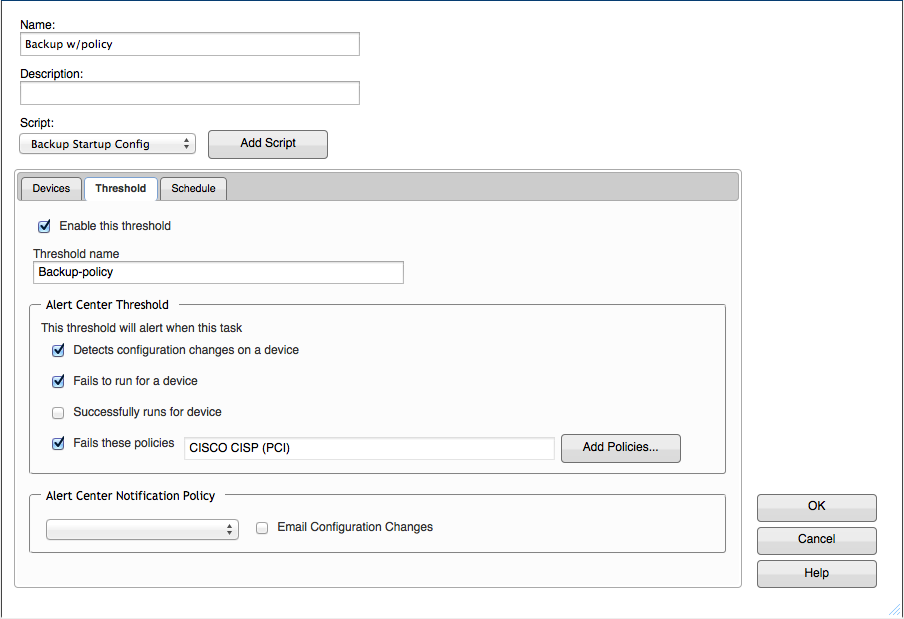Open Help for this dialog
The height and width of the screenshot is (619, 904).
816,573
